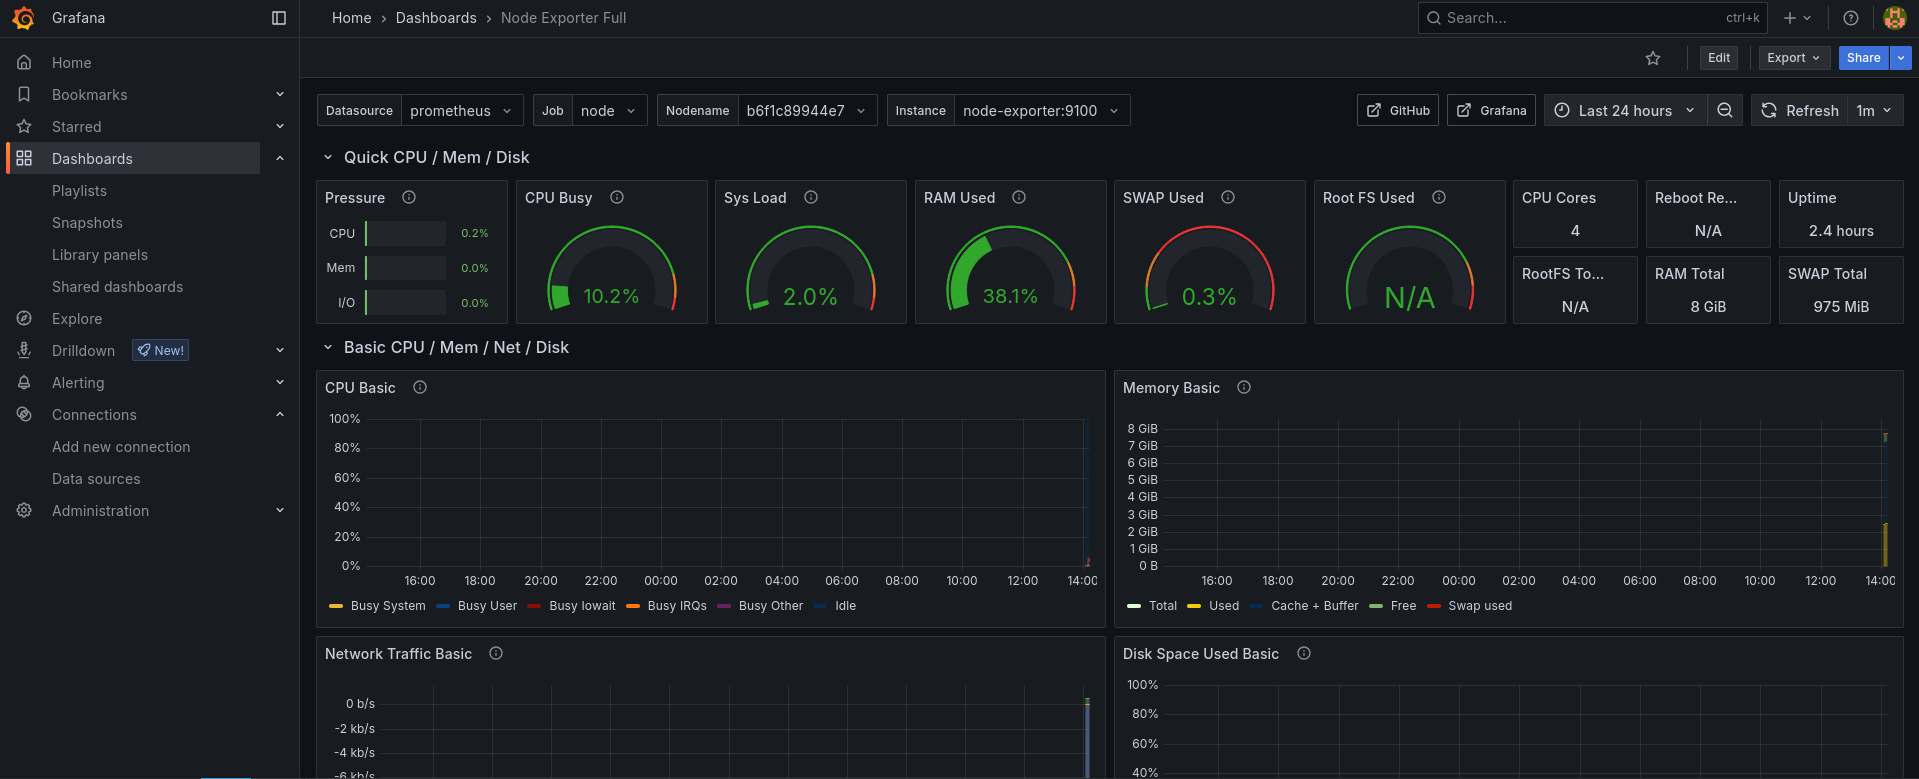Open the help question mark icon
The height and width of the screenshot is (779, 1919).
pyautogui.click(x=1851, y=18)
